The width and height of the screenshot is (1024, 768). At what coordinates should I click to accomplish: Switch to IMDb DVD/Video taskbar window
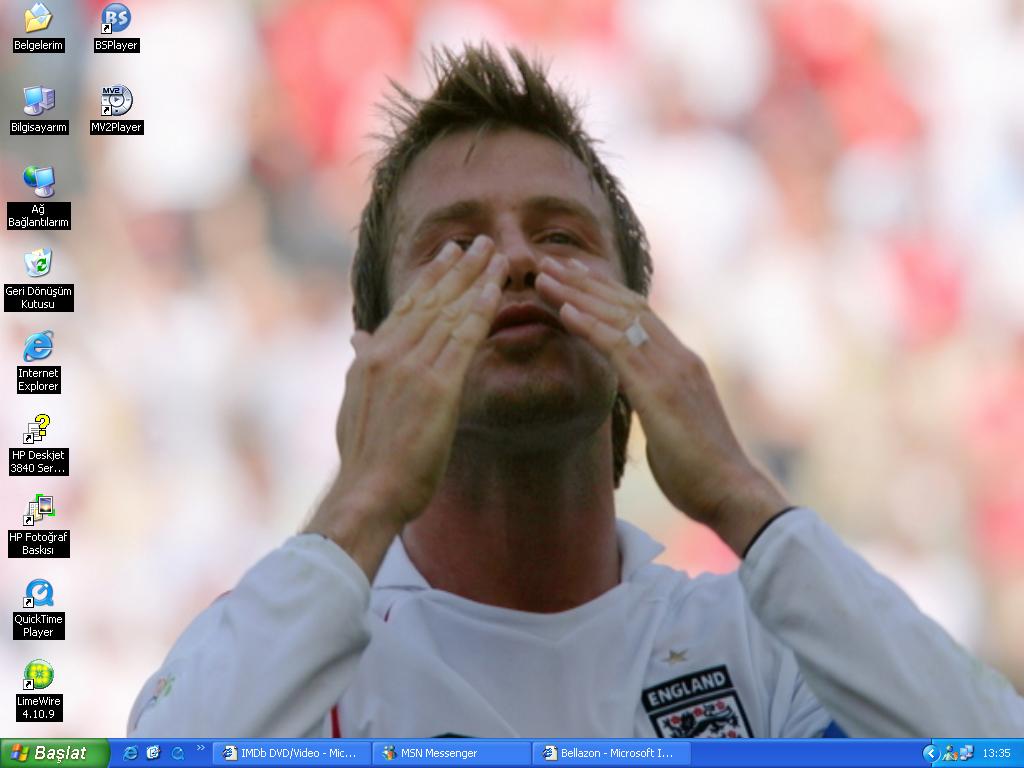click(x=291, y=753)
